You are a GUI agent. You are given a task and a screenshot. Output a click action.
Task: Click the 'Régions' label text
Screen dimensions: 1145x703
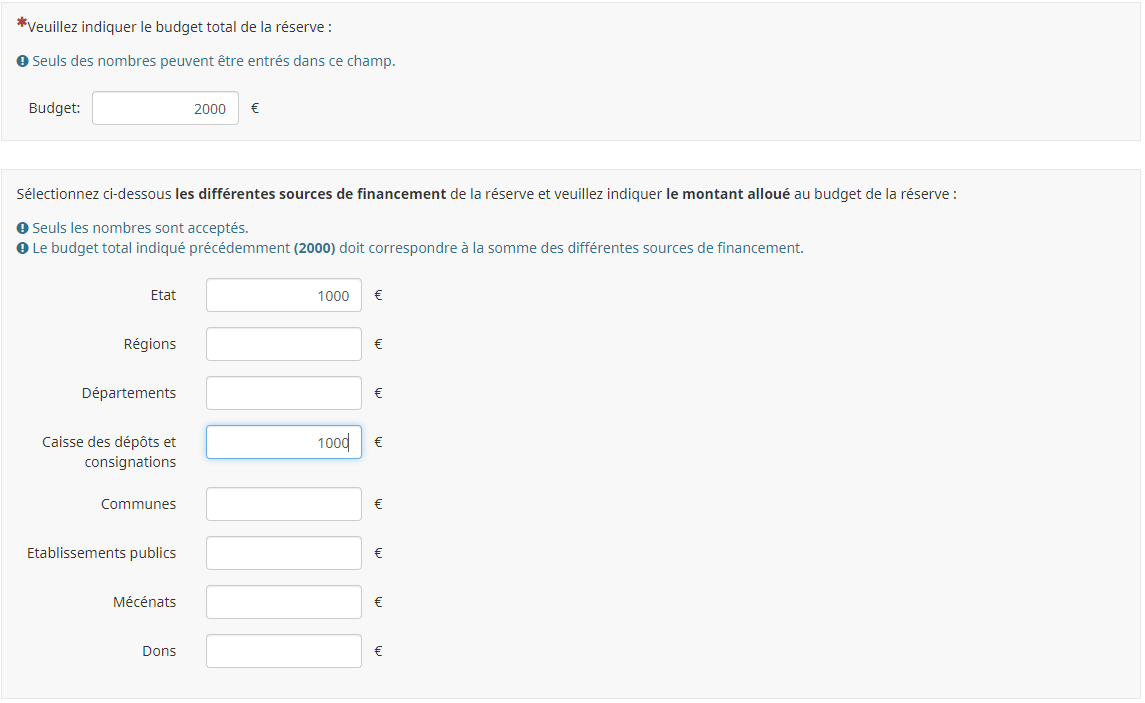tap(149, 344)
